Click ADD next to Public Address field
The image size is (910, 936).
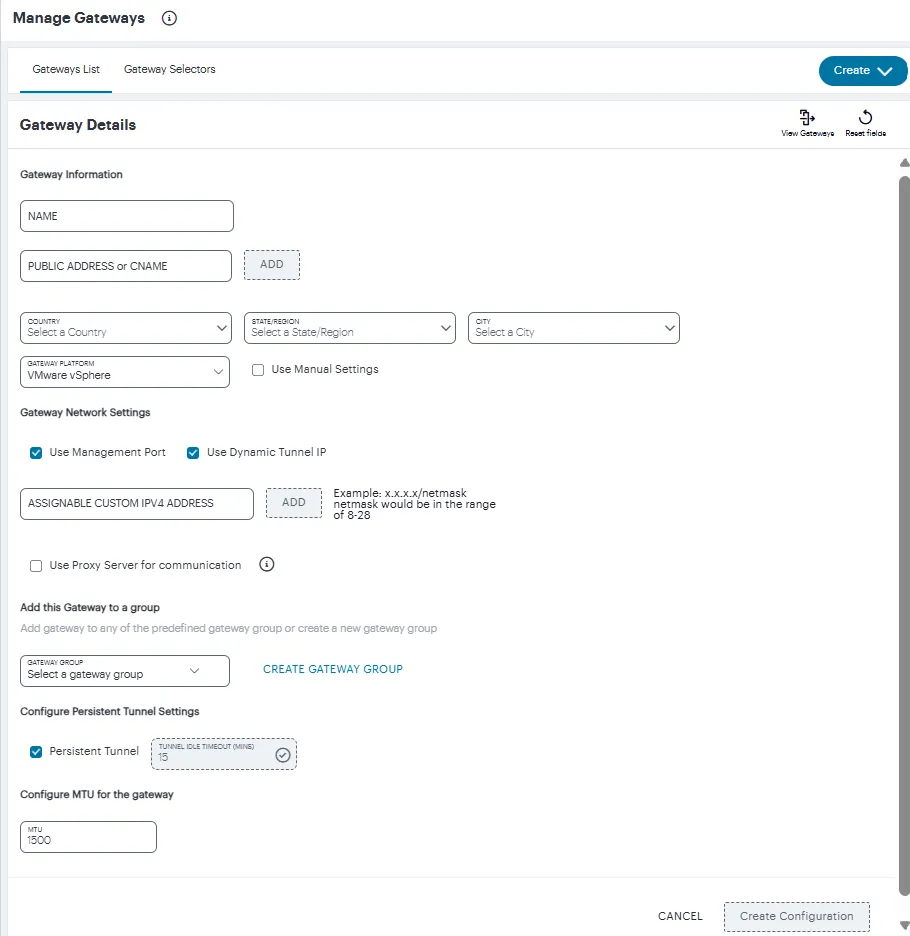point(272,265)
